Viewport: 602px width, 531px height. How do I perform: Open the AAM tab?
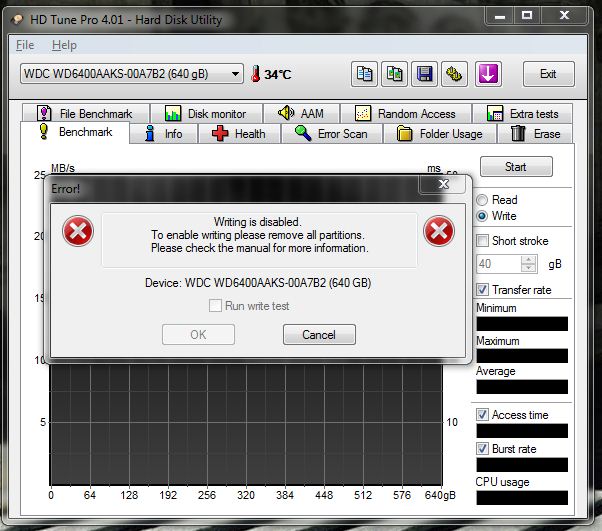301,114
